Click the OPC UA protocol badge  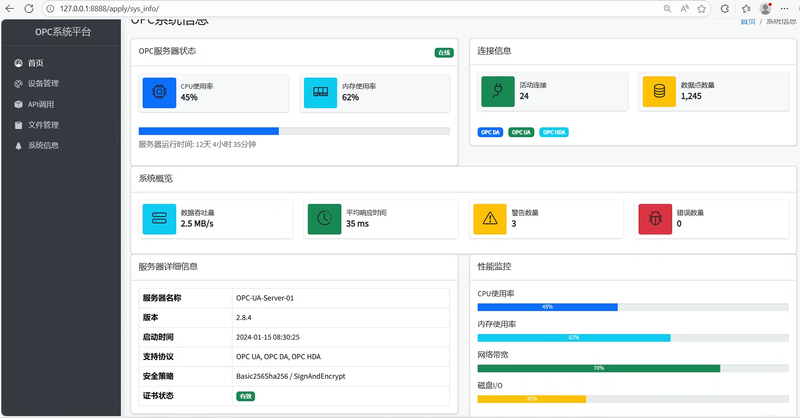(x=521, y=132)
